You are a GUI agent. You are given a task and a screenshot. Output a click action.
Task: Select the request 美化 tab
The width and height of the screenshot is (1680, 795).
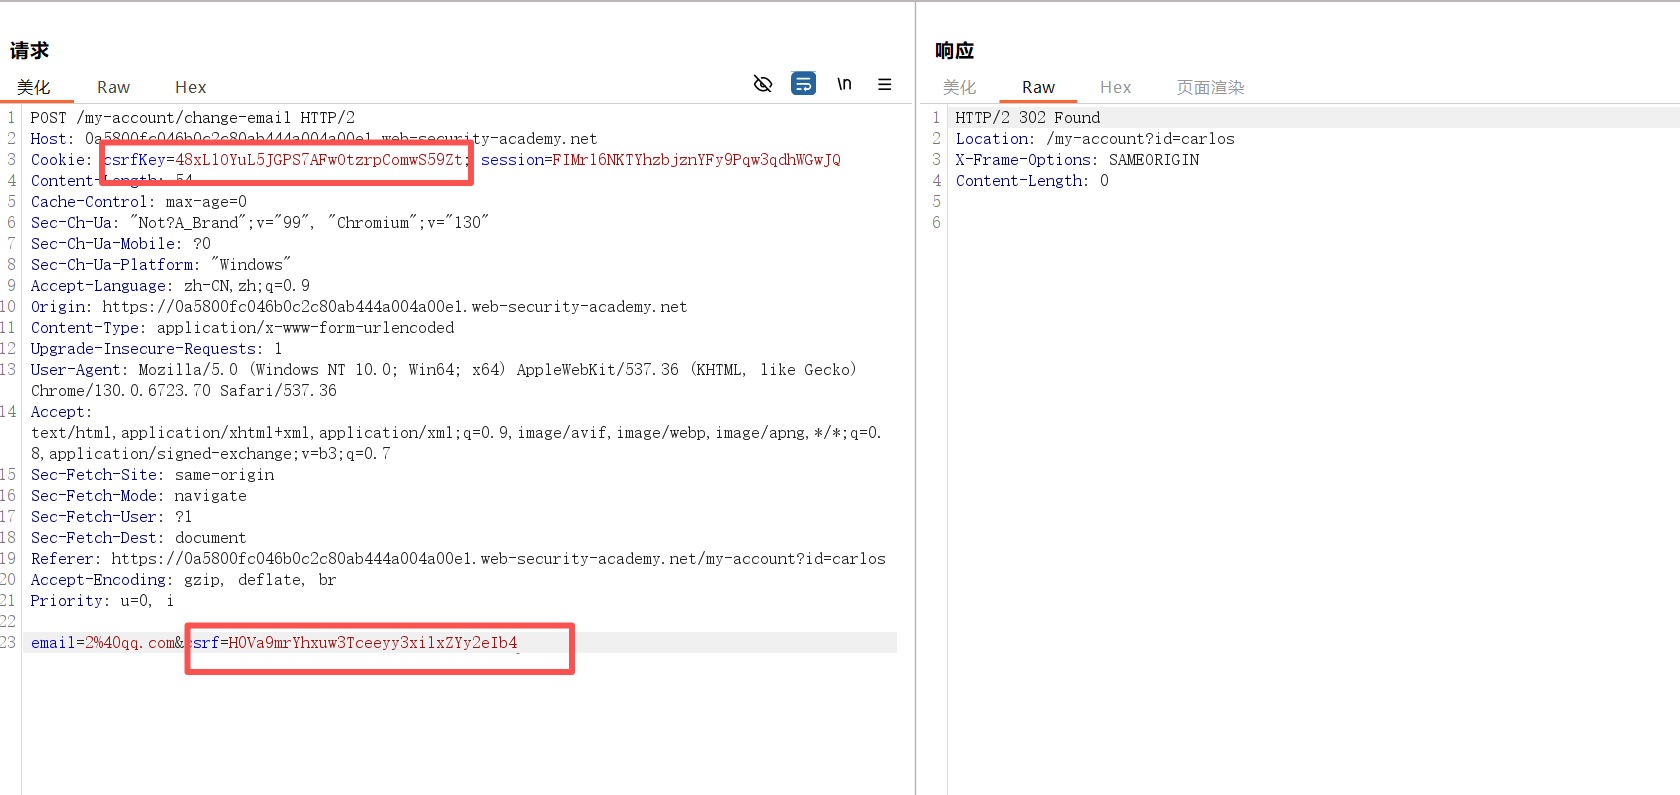(34, 88)
